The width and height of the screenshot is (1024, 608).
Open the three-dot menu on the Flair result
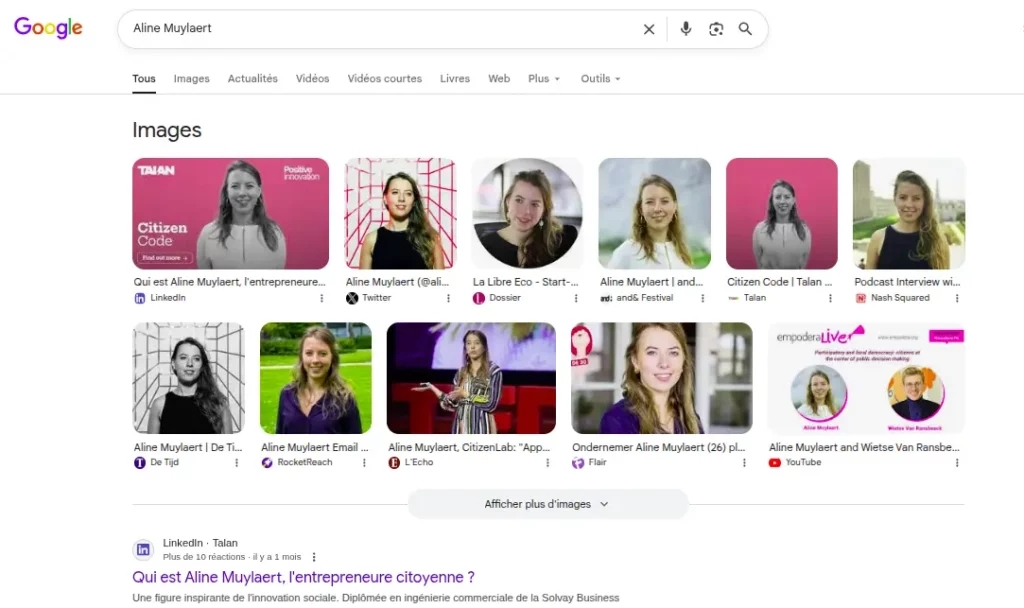tap(743, 462)
